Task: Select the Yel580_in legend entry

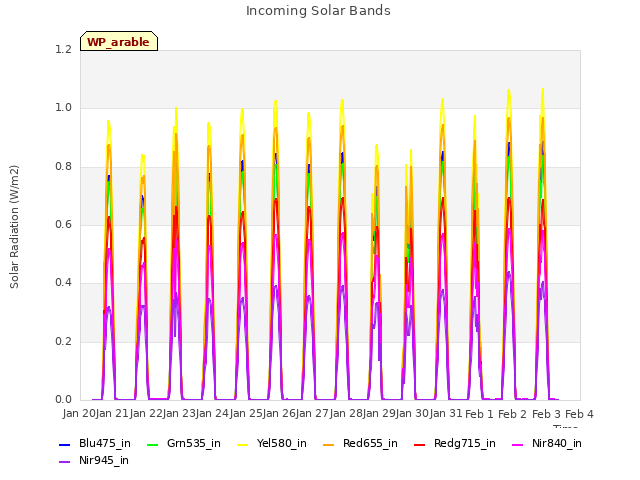Action: (x=272, y=444)
